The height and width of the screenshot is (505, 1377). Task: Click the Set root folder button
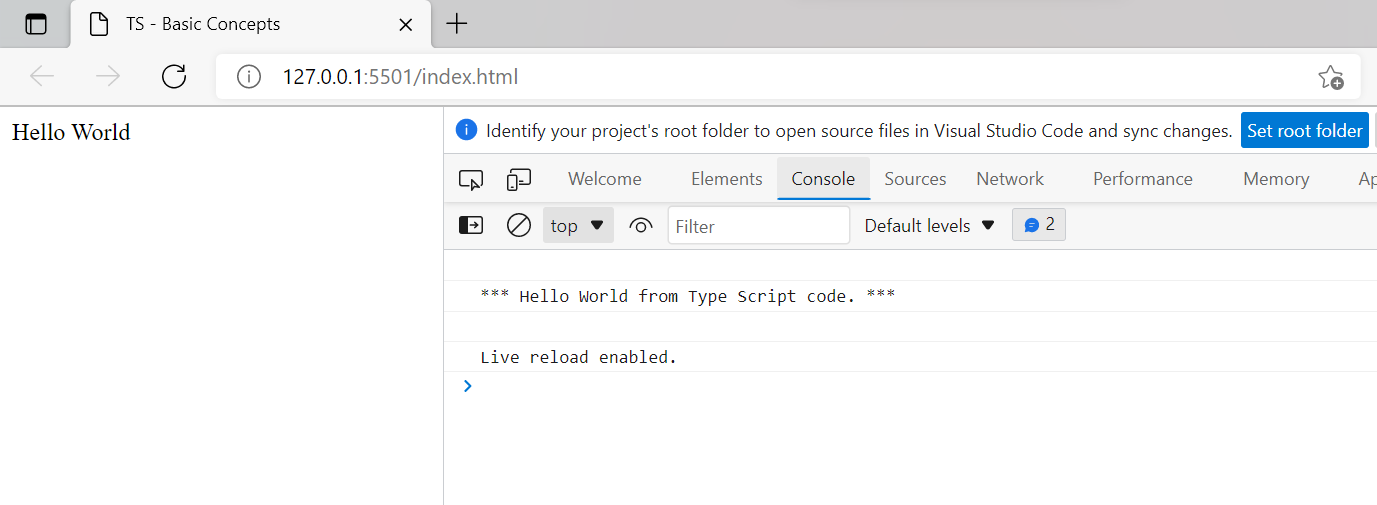[1304, 131]
